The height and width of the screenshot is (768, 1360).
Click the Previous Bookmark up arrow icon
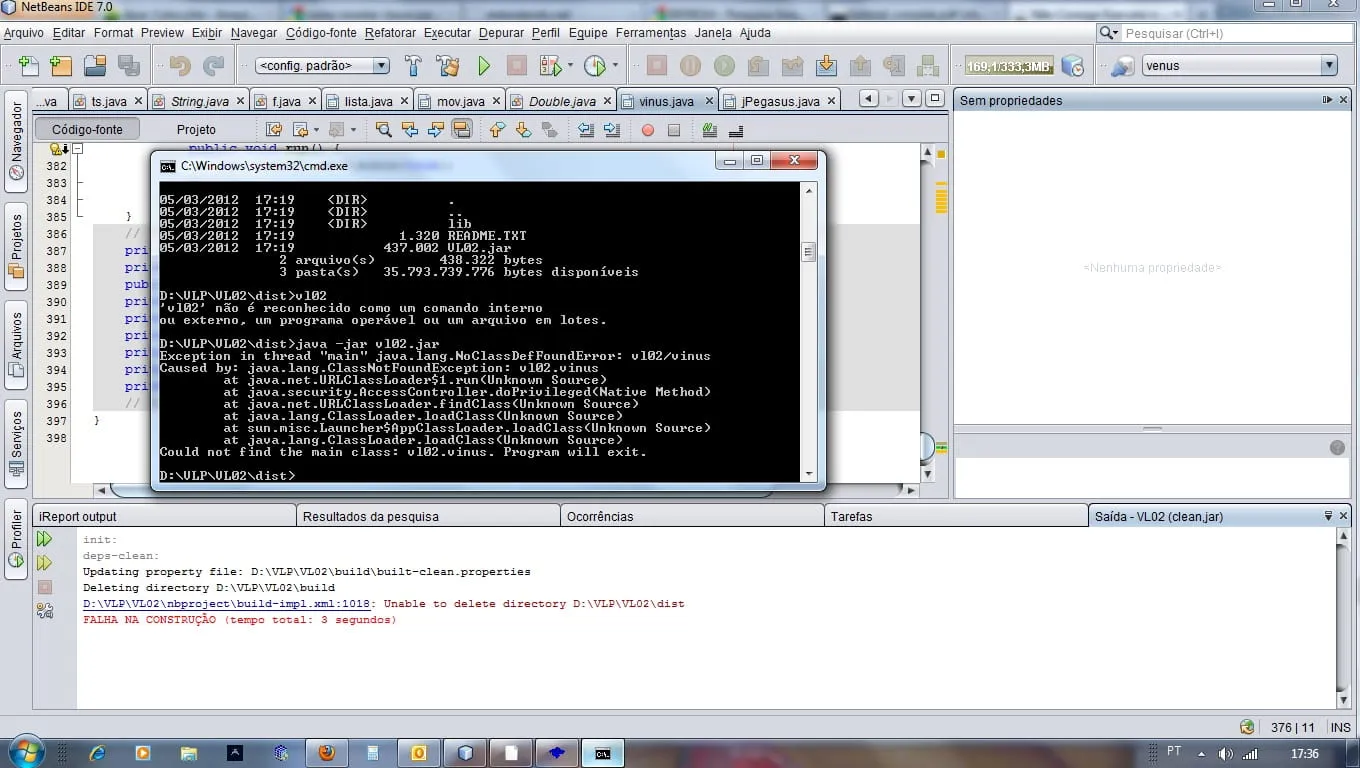pos(497,130)
